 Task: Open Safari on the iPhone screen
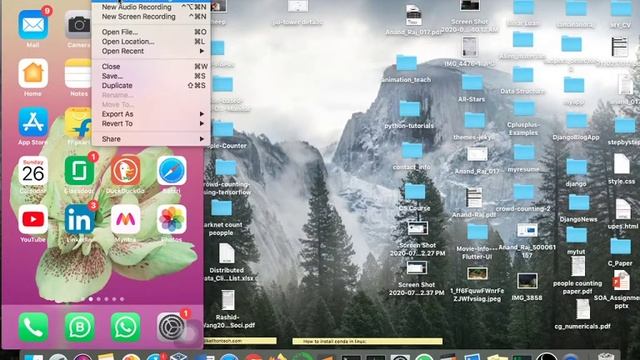click(x=172, y=171)
